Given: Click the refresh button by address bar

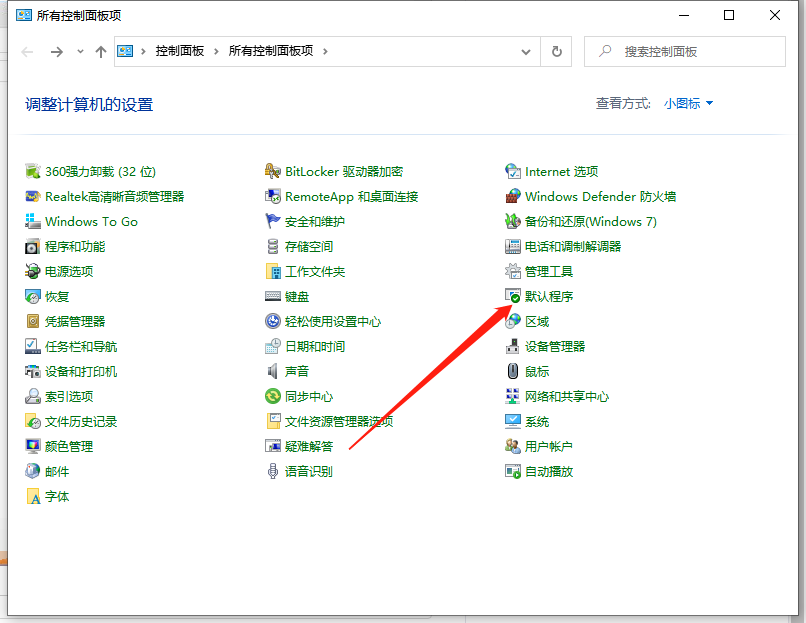Looking at the screenshot, I should pyautogui.click(x=556, y=51).
